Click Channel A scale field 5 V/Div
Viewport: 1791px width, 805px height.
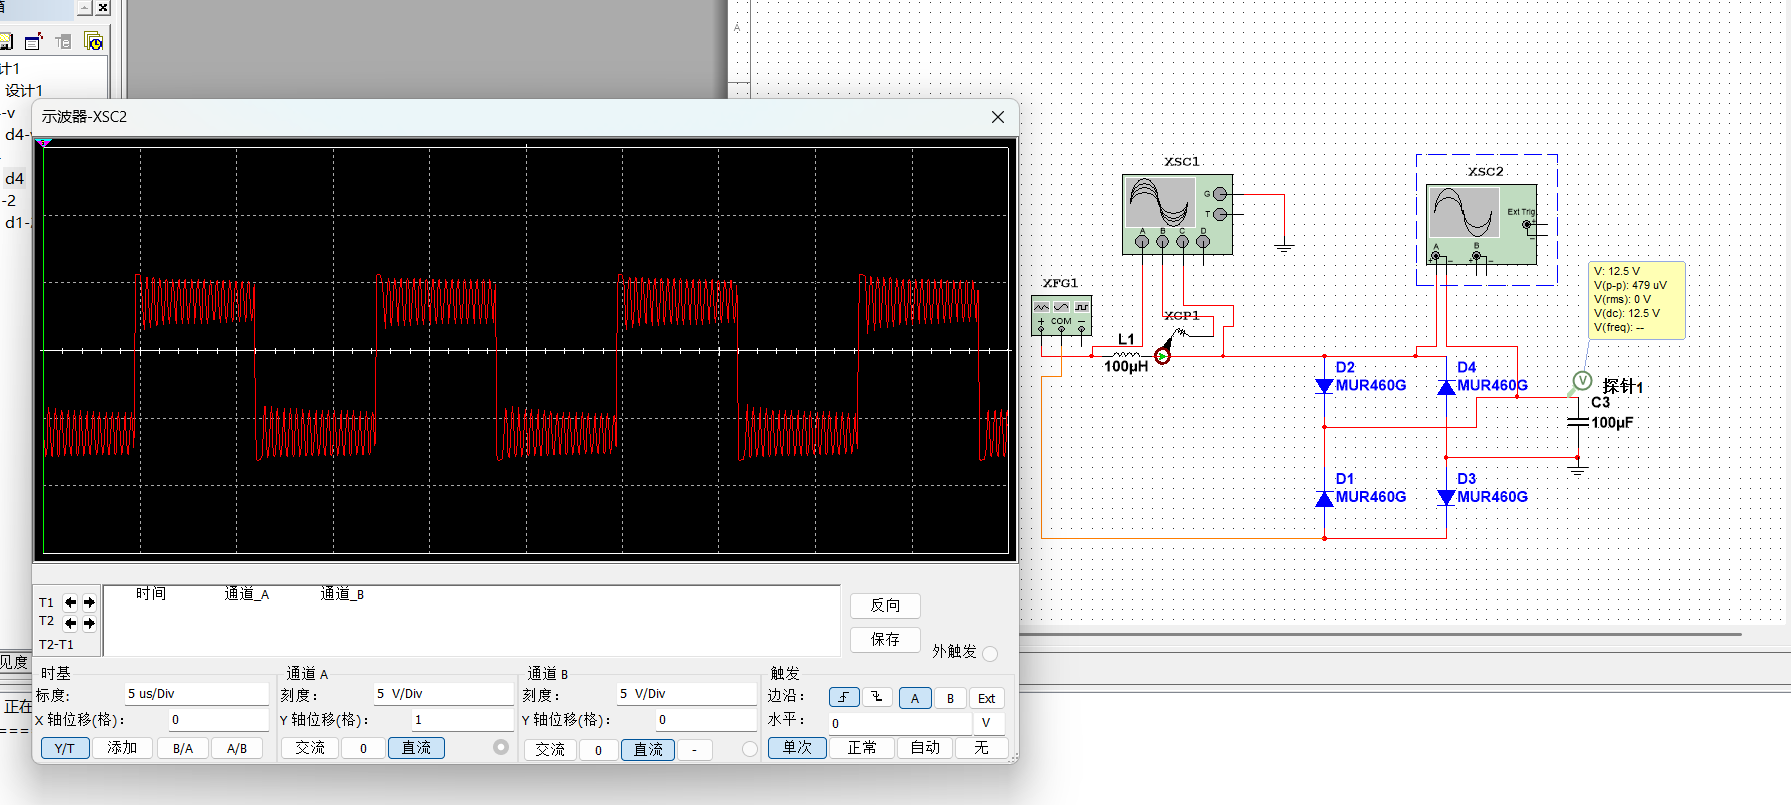443,694
